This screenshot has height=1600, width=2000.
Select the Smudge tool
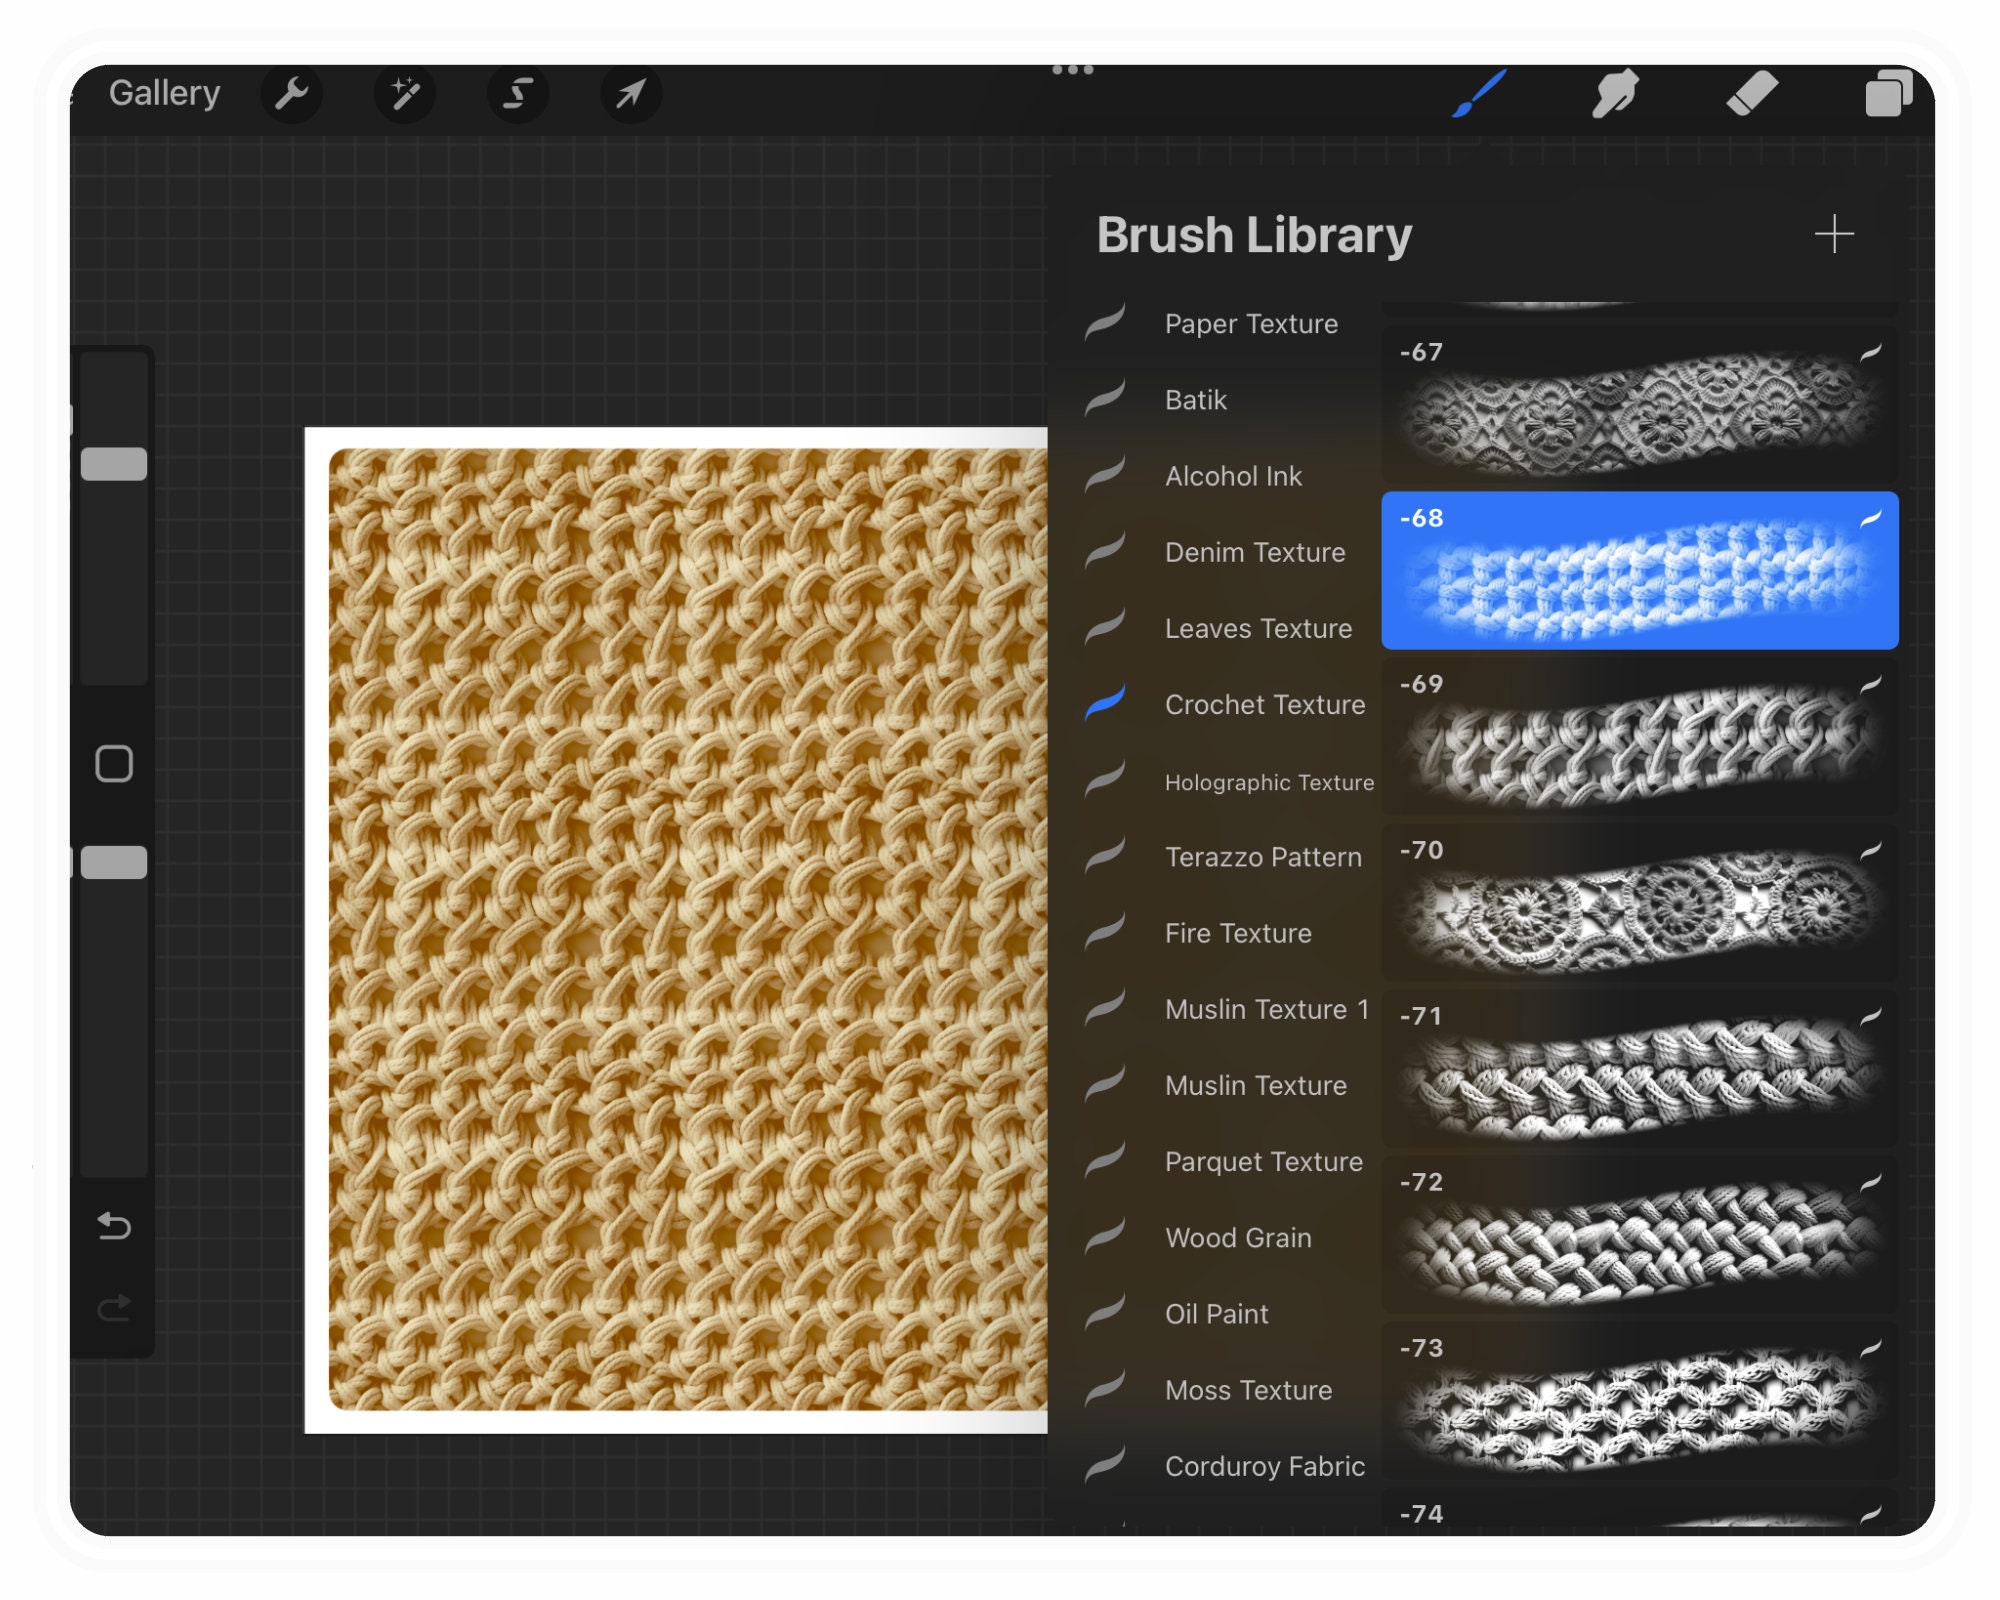[1617, 93]
